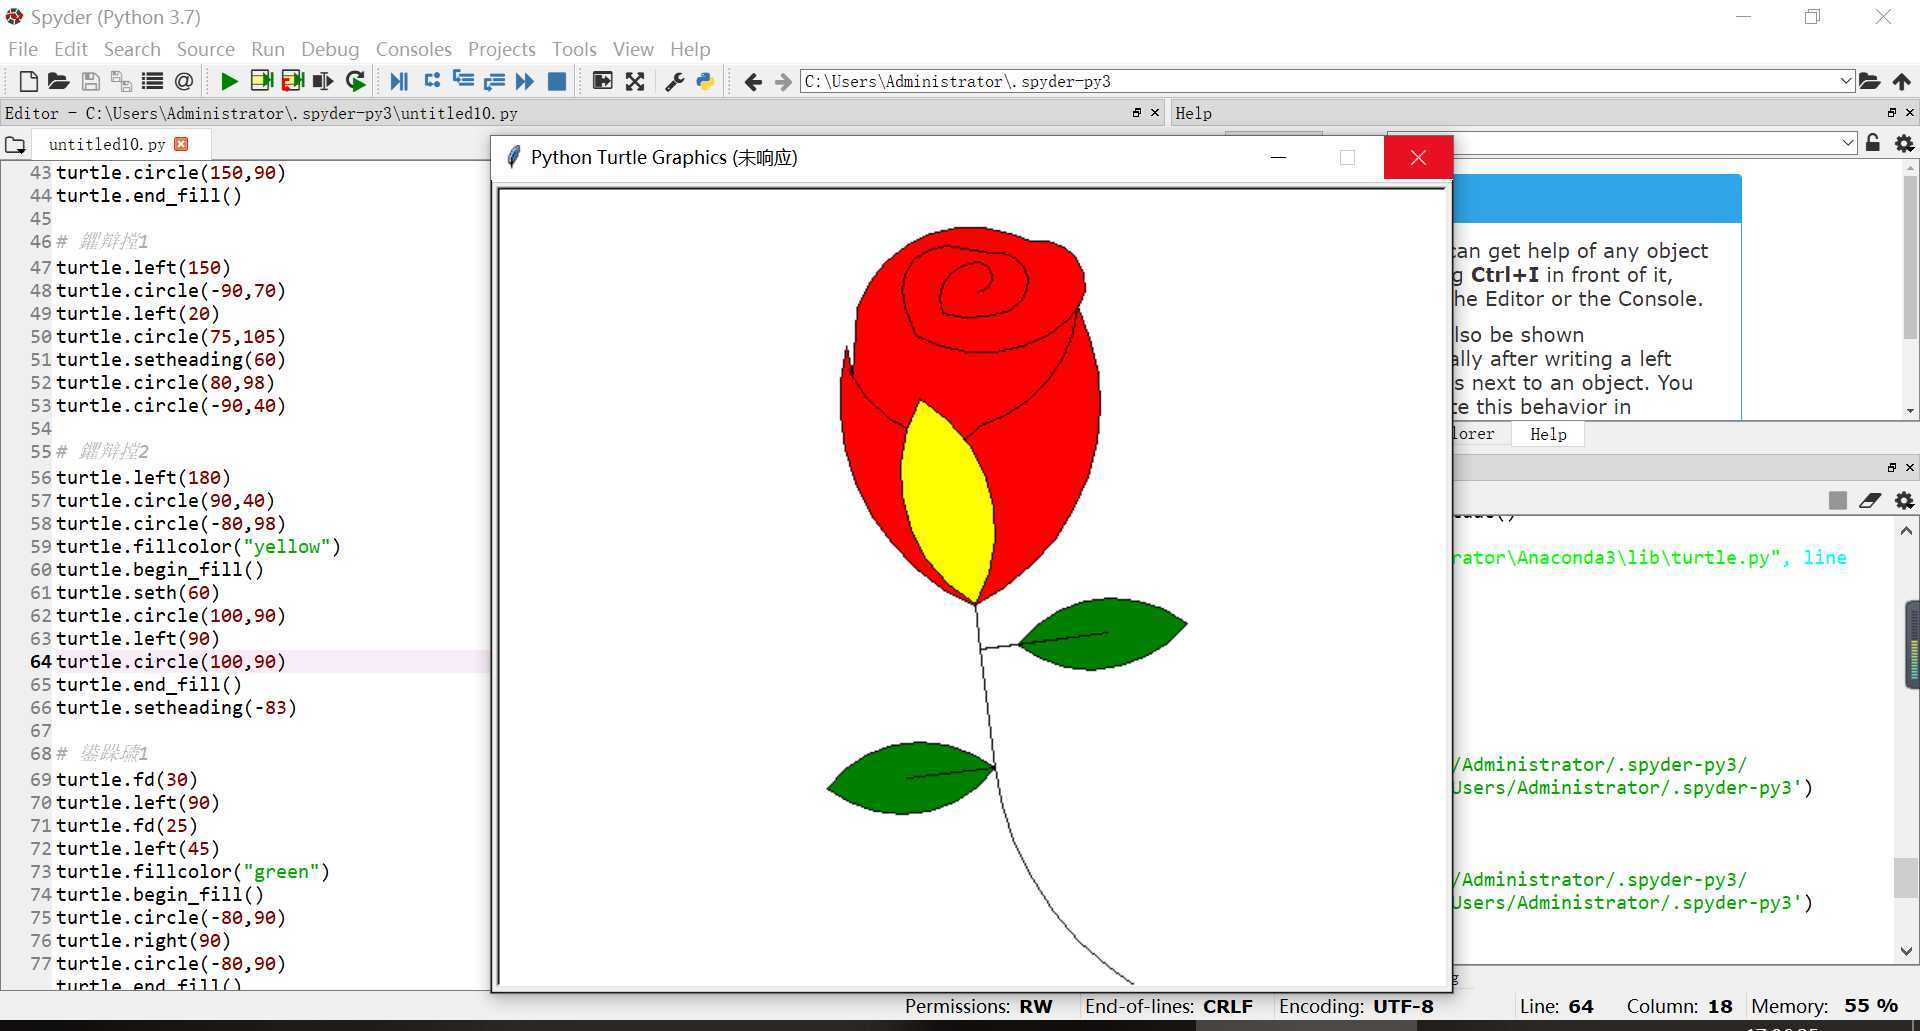
Task: Toggle fullscreen mode icon
Action: click(x=635, y=81)
